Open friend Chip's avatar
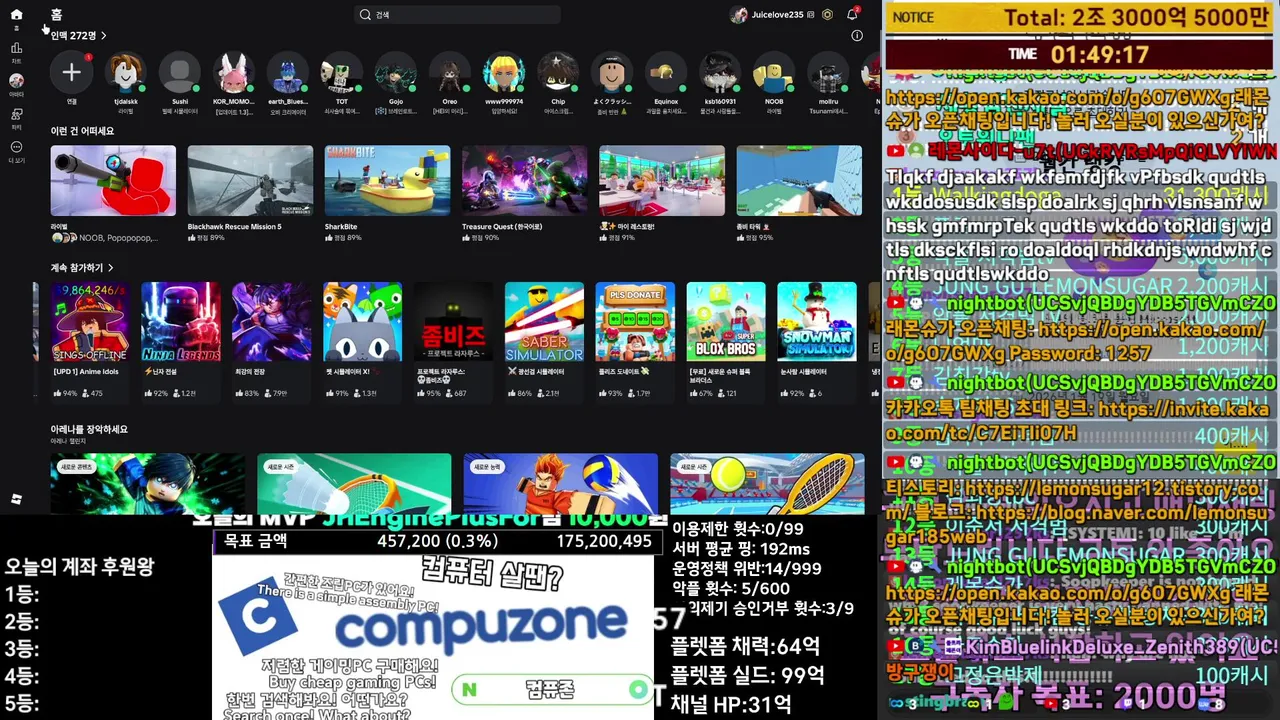 558,72
